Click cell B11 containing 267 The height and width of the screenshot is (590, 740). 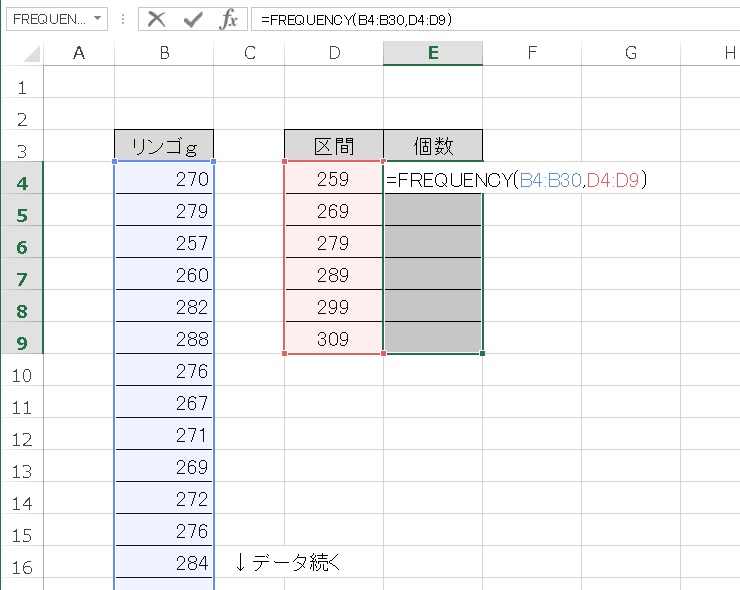pos(164,402)
